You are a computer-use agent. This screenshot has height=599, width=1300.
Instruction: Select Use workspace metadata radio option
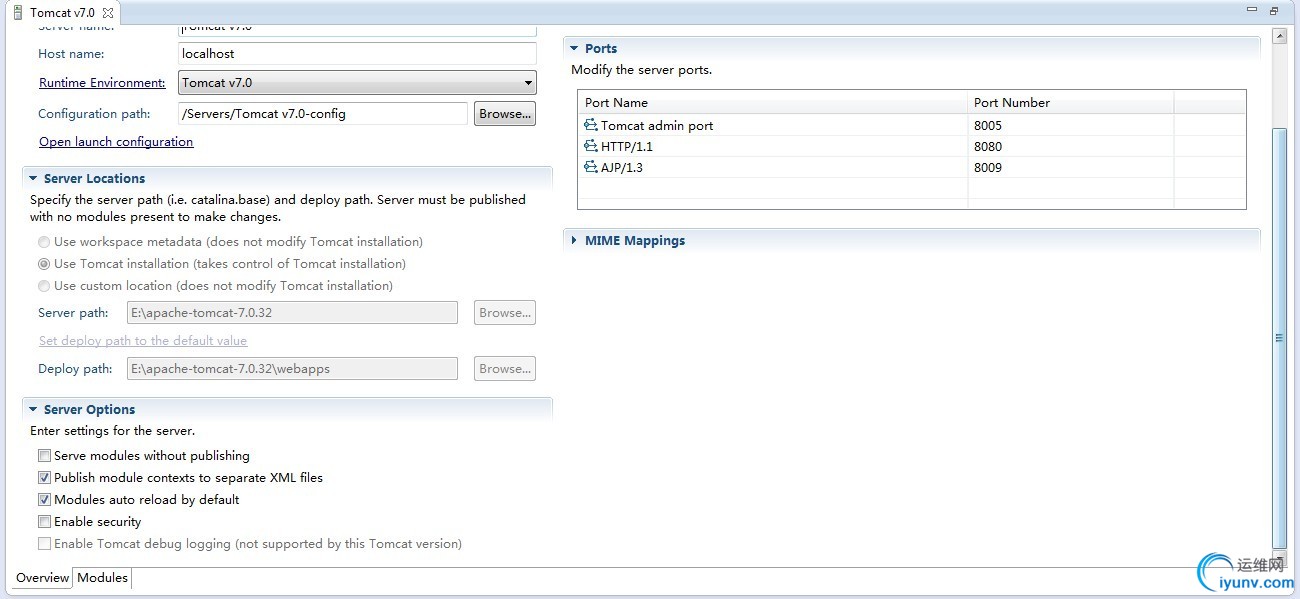click(44, 242)
